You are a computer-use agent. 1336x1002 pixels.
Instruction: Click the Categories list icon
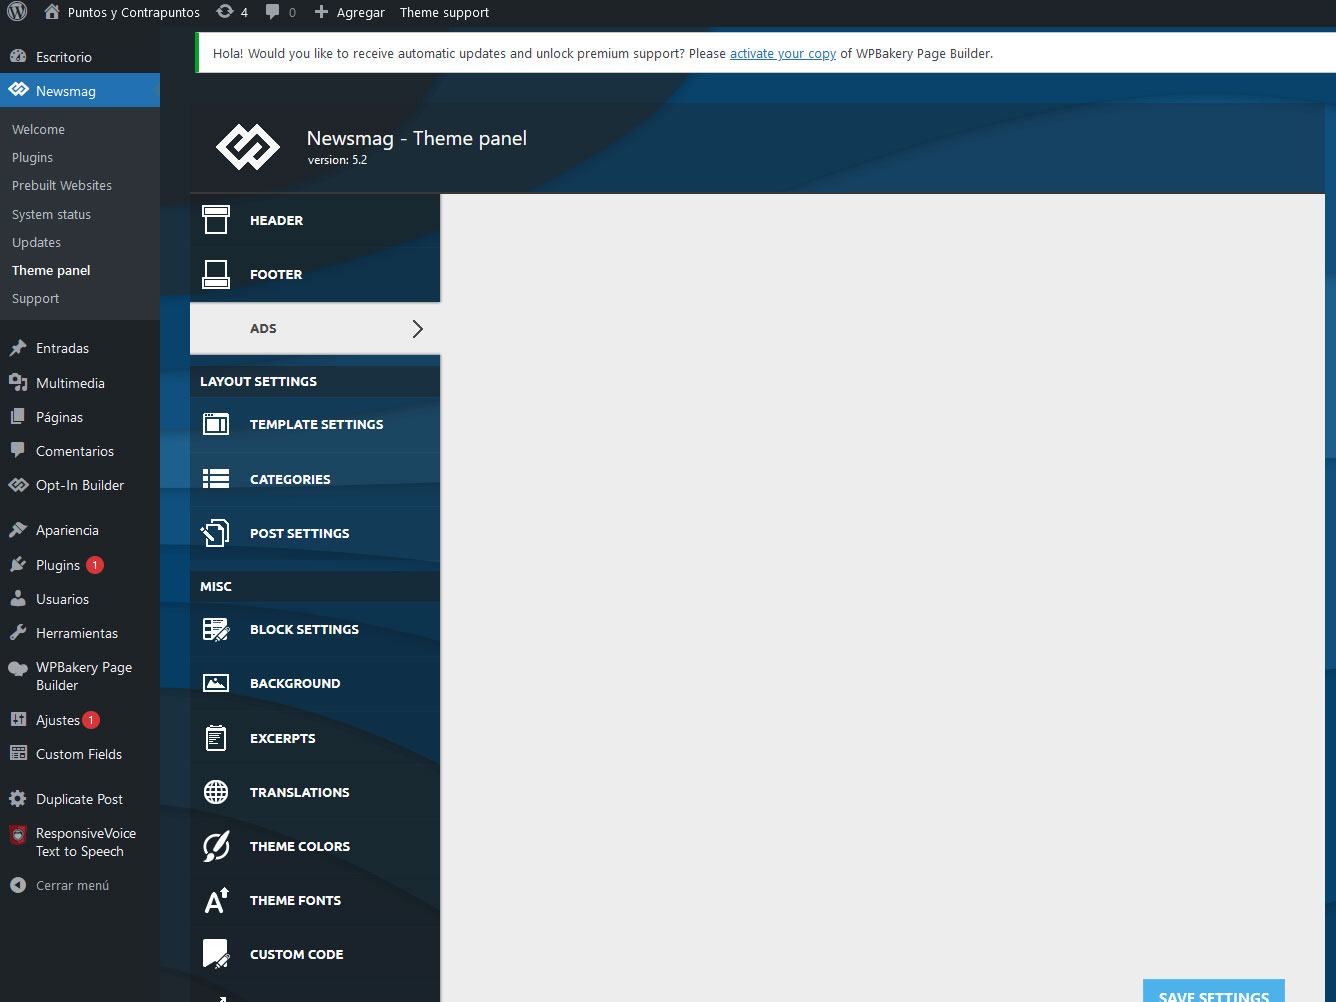coord(216,479)
